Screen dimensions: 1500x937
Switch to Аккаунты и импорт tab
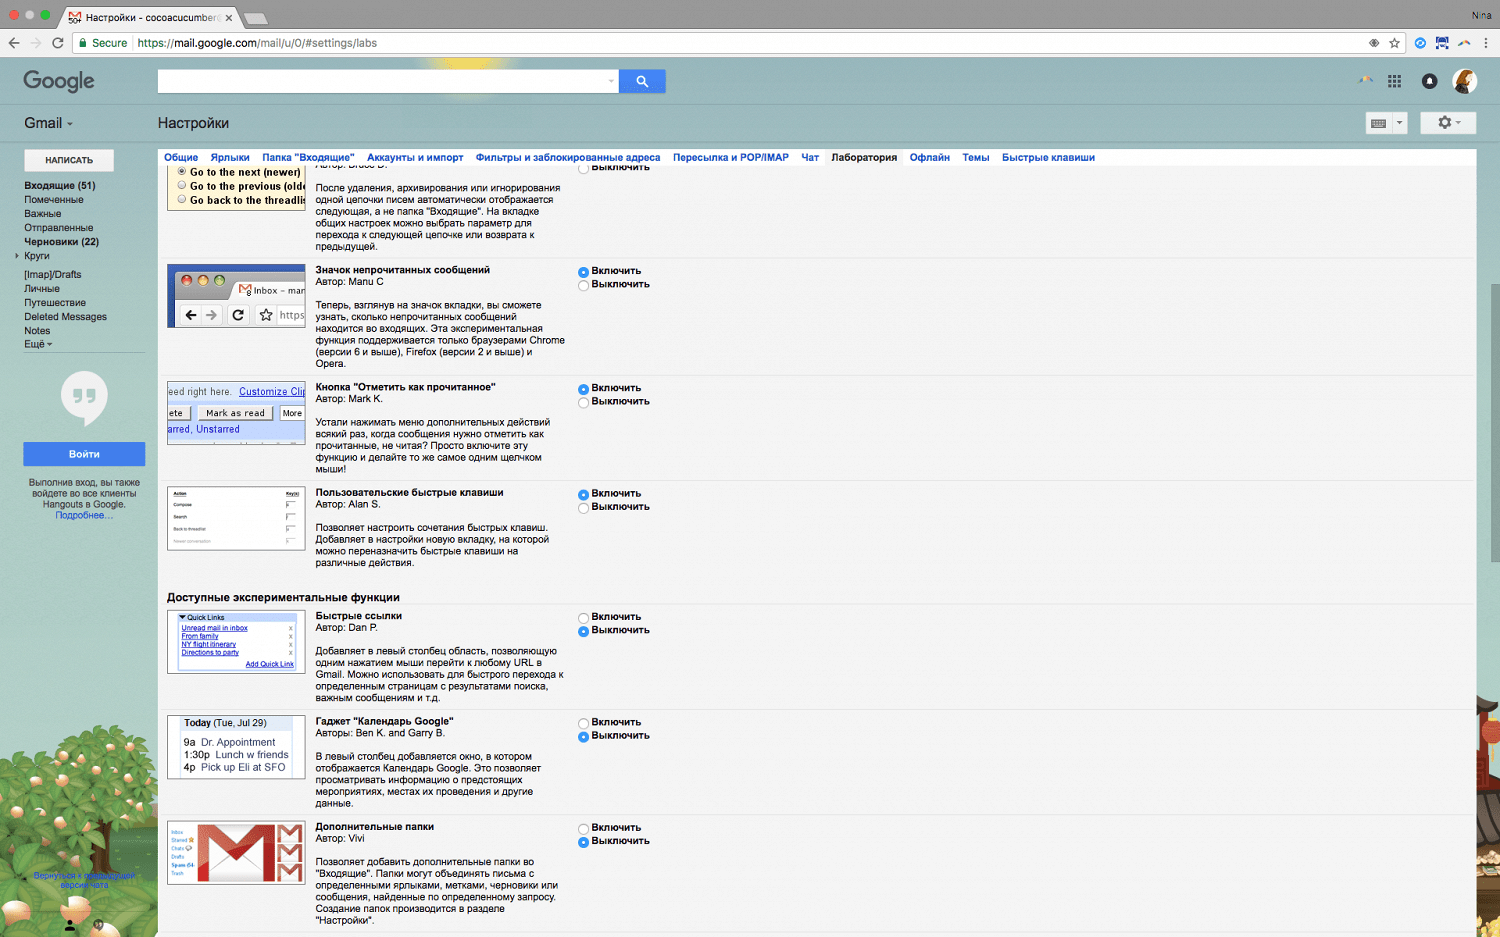pyautogui.click(x=415, y=157)
